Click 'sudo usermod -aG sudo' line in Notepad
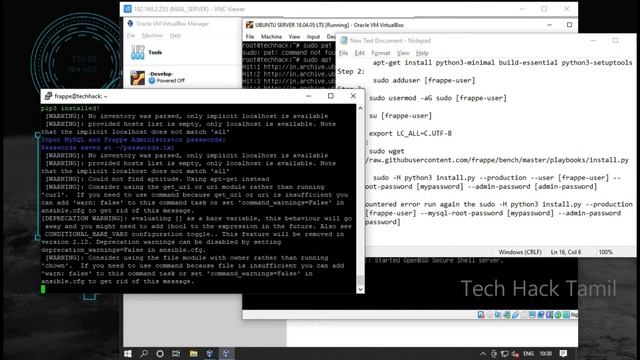 438,98
